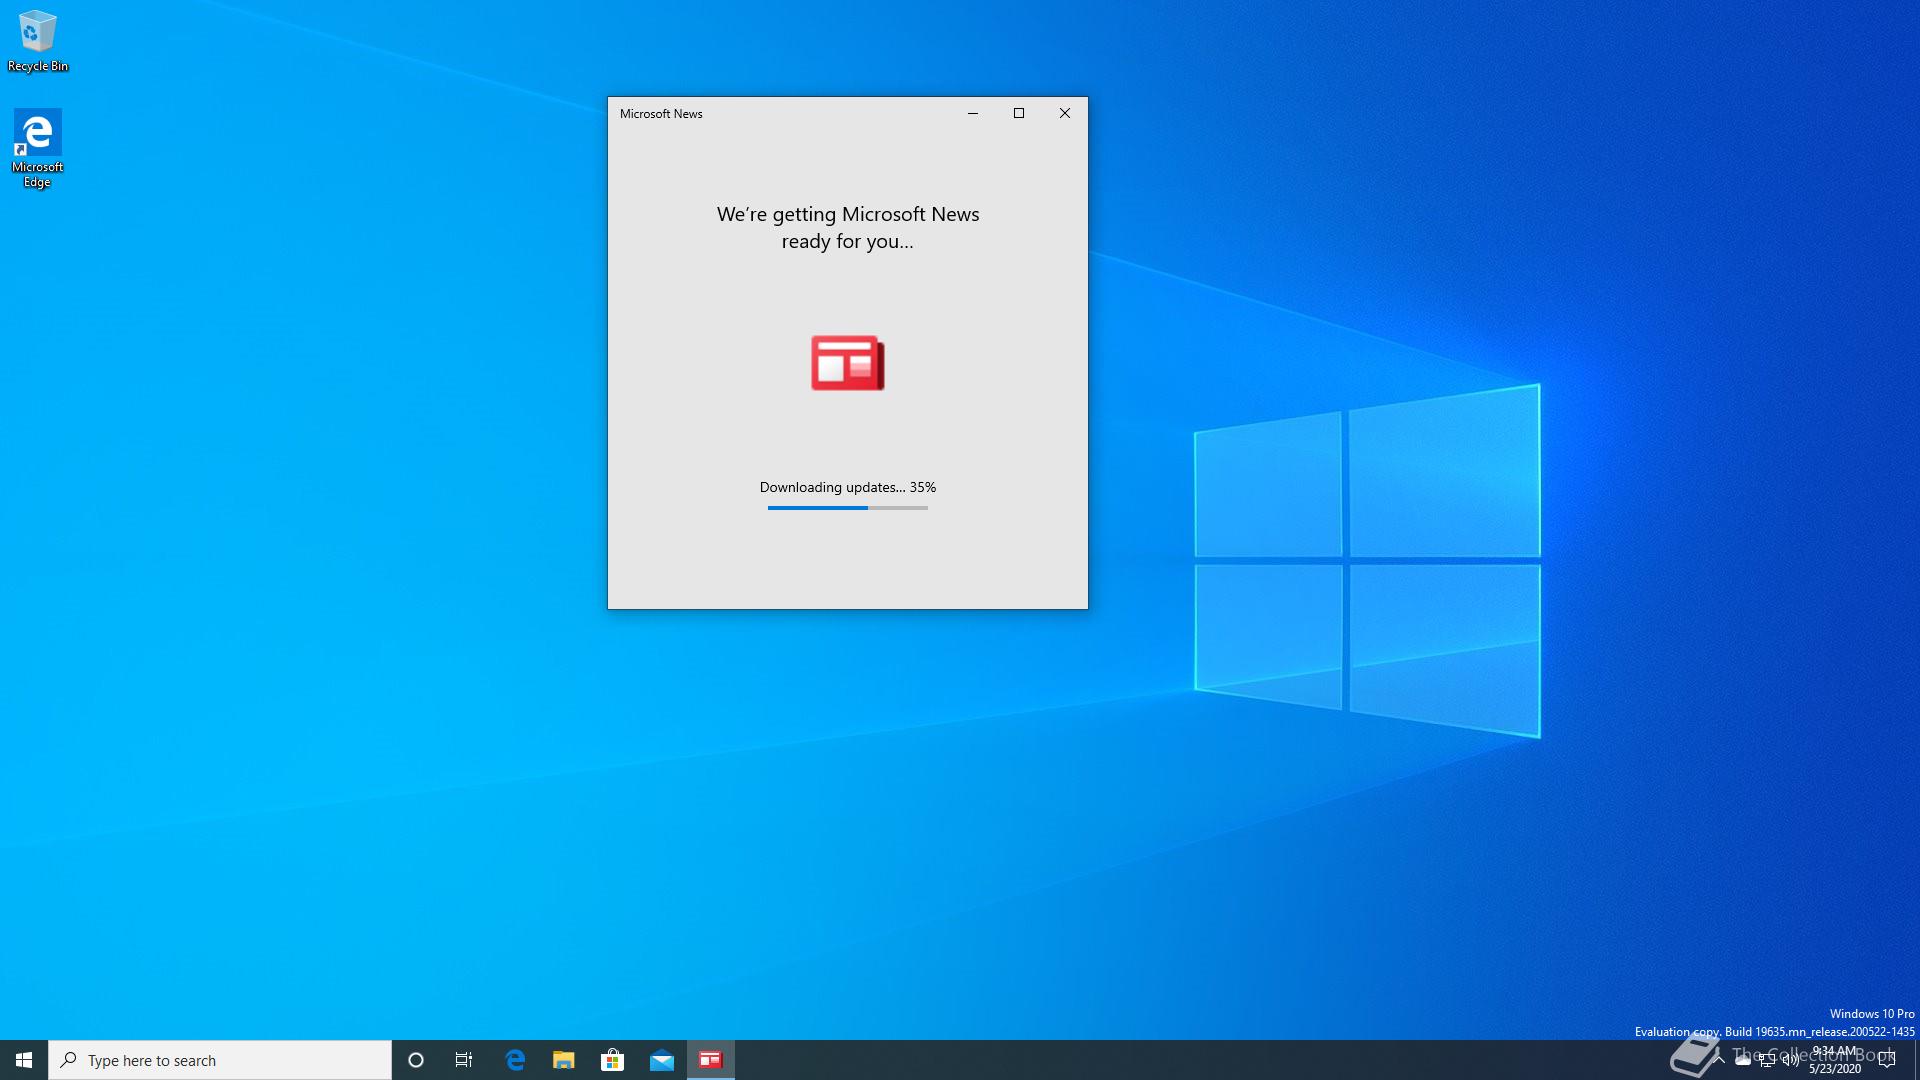Open Microsoft Store from the taskbar
Image resolution: width=1920 pixels, height=1080 pixels.
[x=612, y=1060]
